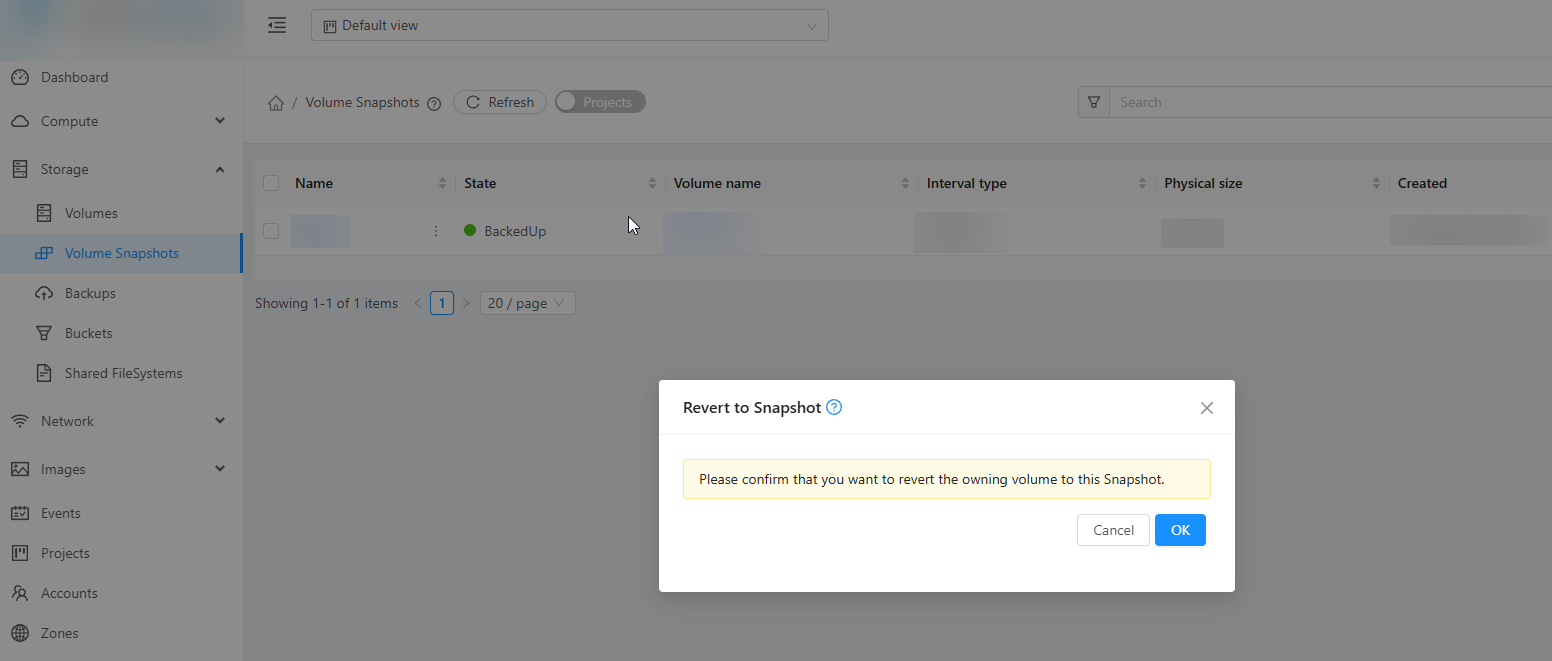Open the snapshot row actions menu
The height and width of the screenshot is (661, 1552).
[x=435, y=231]
